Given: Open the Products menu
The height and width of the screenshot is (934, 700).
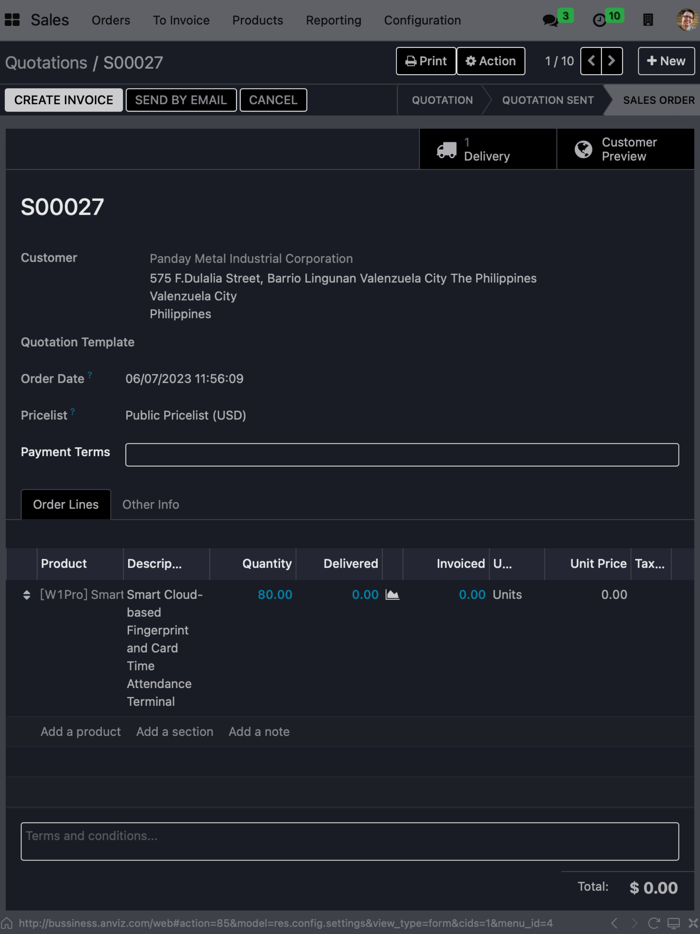Looking at the screenshot, I should [x=257, y=20].
